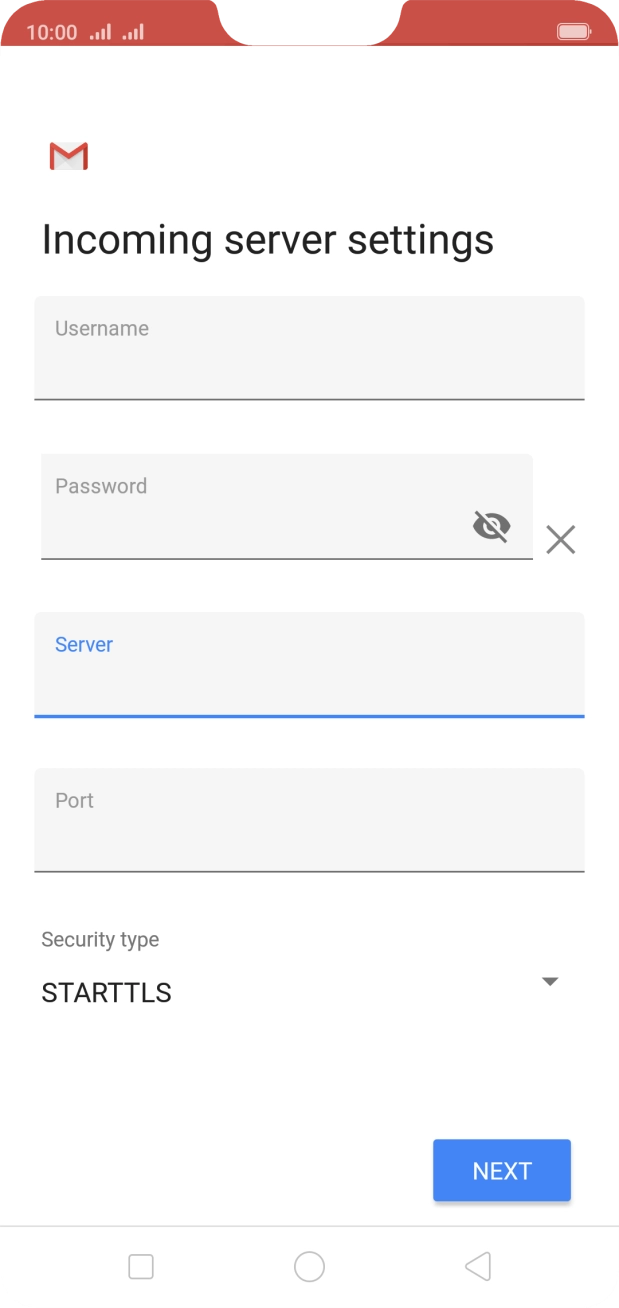Open recent apps with the square icon
The image size is (619, 1308).
tap(141, 1266)
